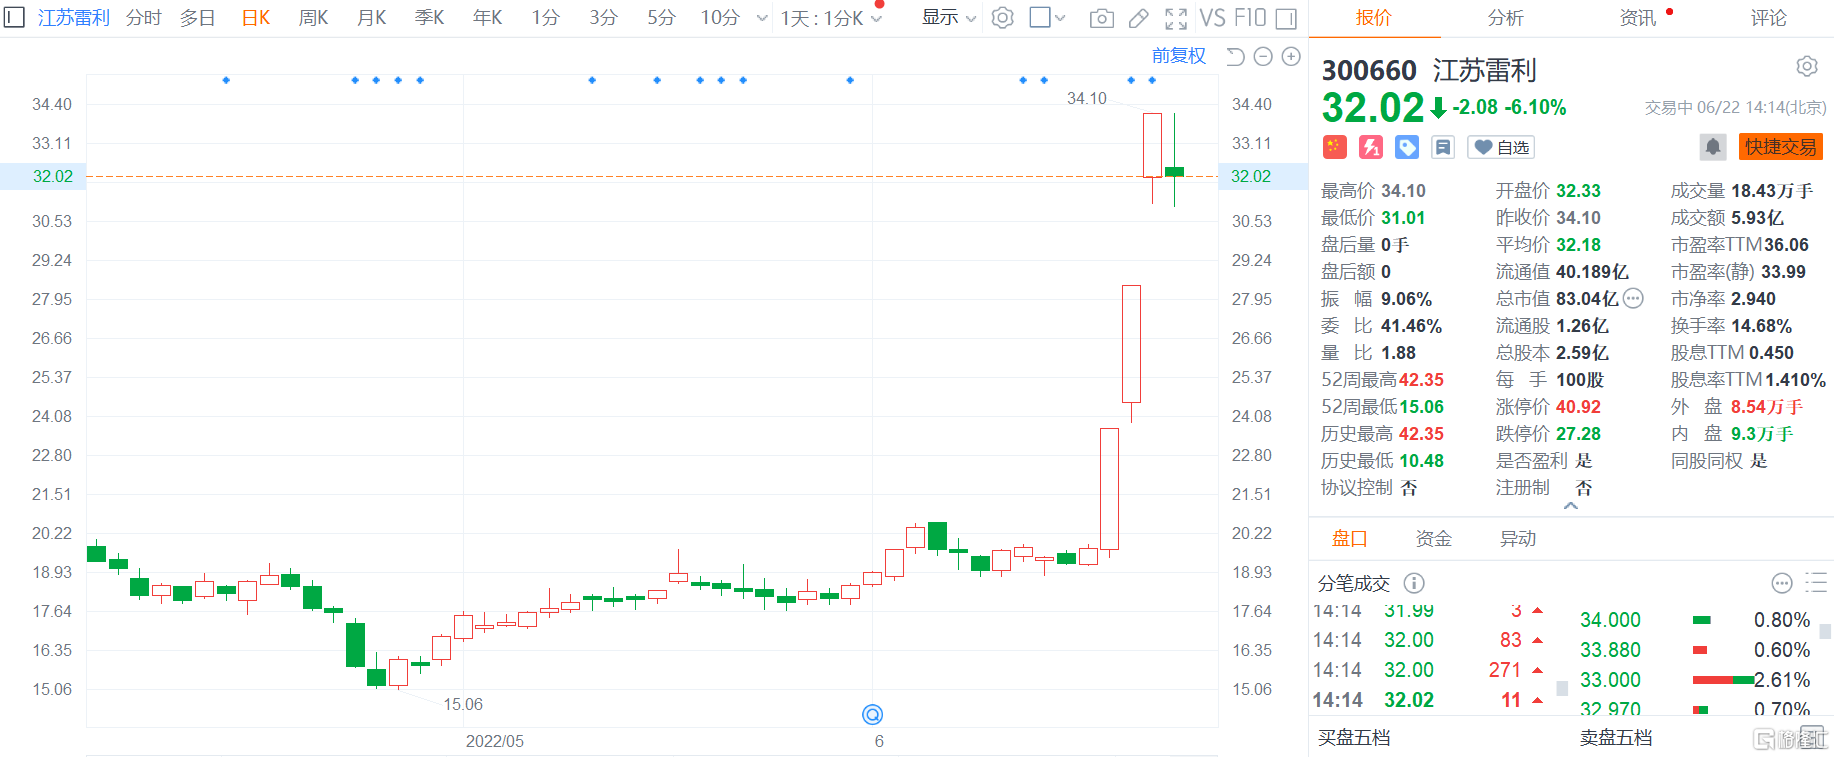Image resolution: width=1835 pixels, height=757 pixels.
Task: Toggle 前复权 price adjustment
Action: (1179, 56)
